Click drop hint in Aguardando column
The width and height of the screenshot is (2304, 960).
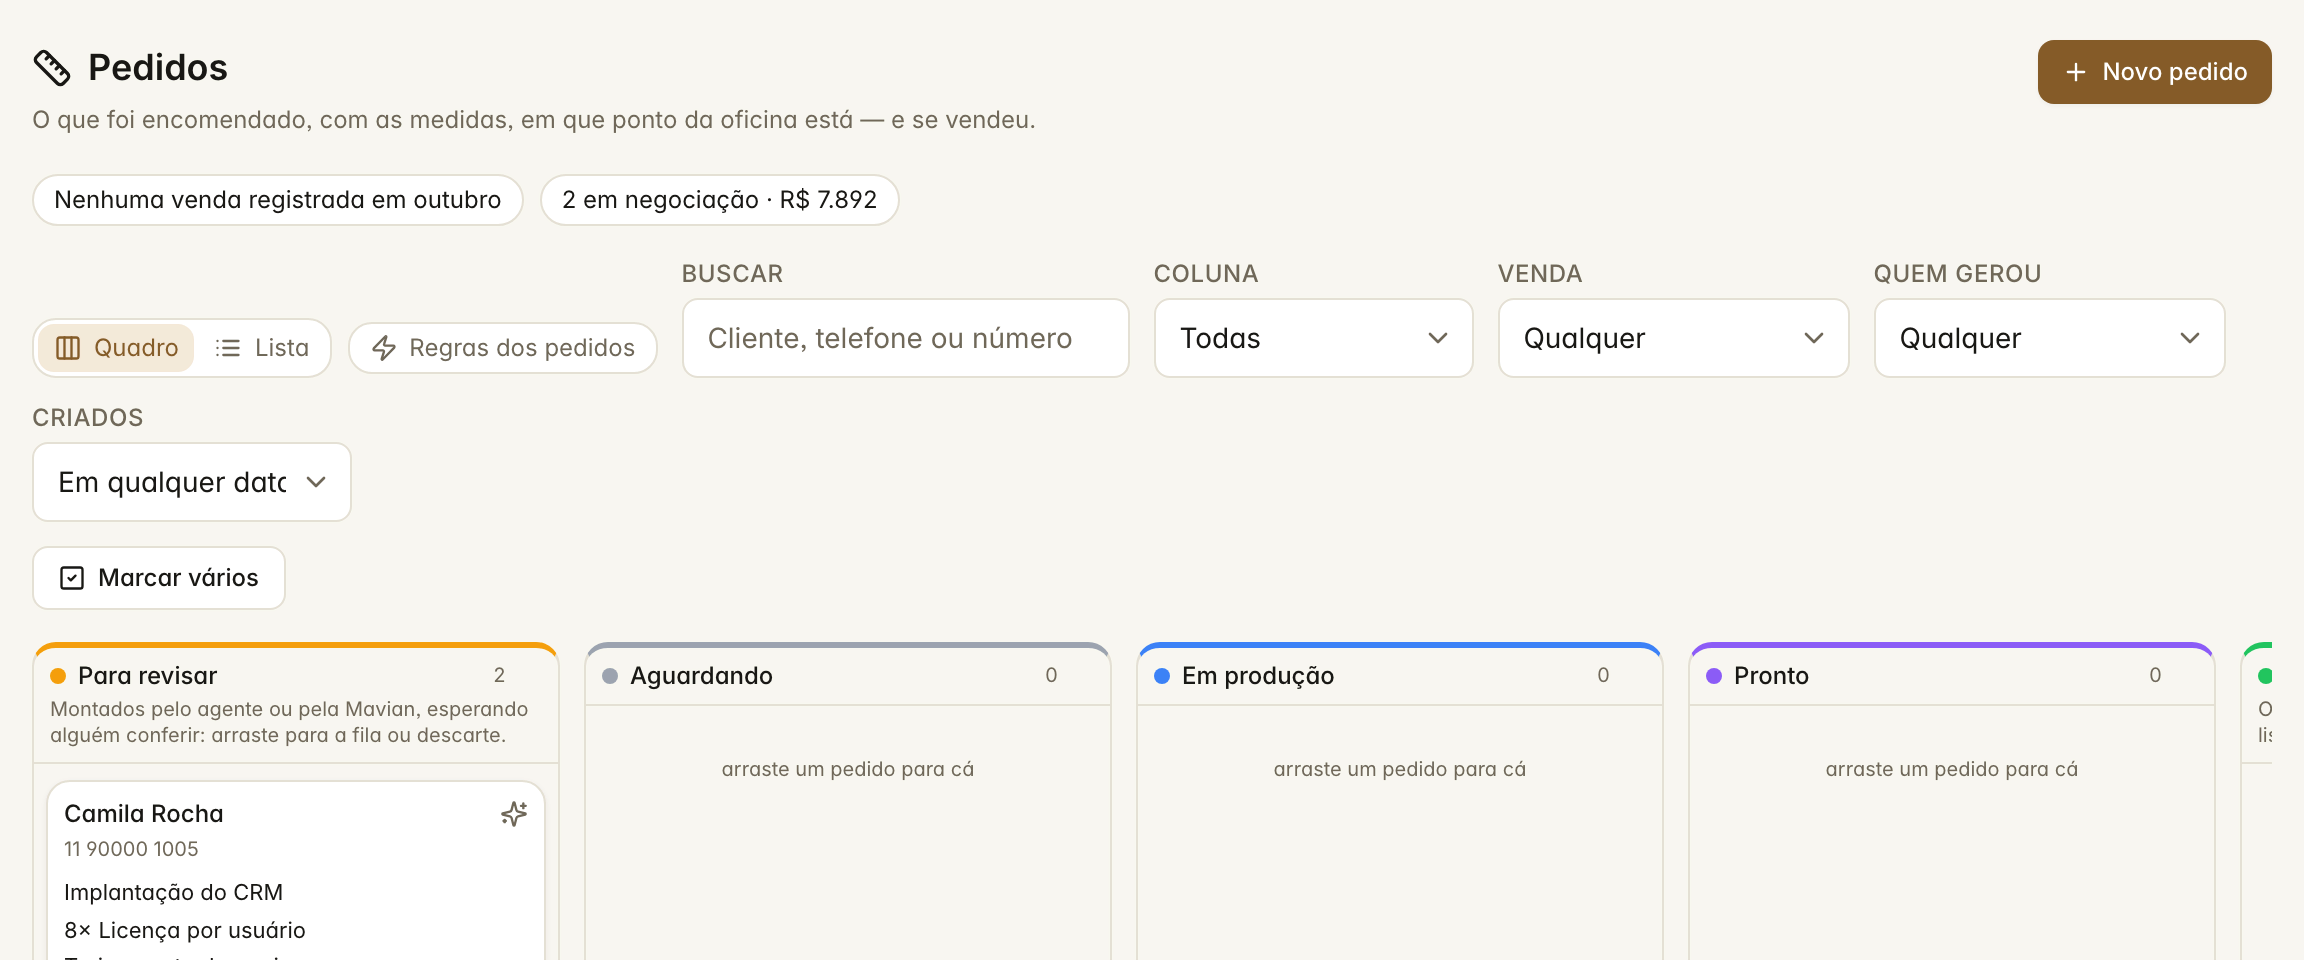[x=848, y=769]
